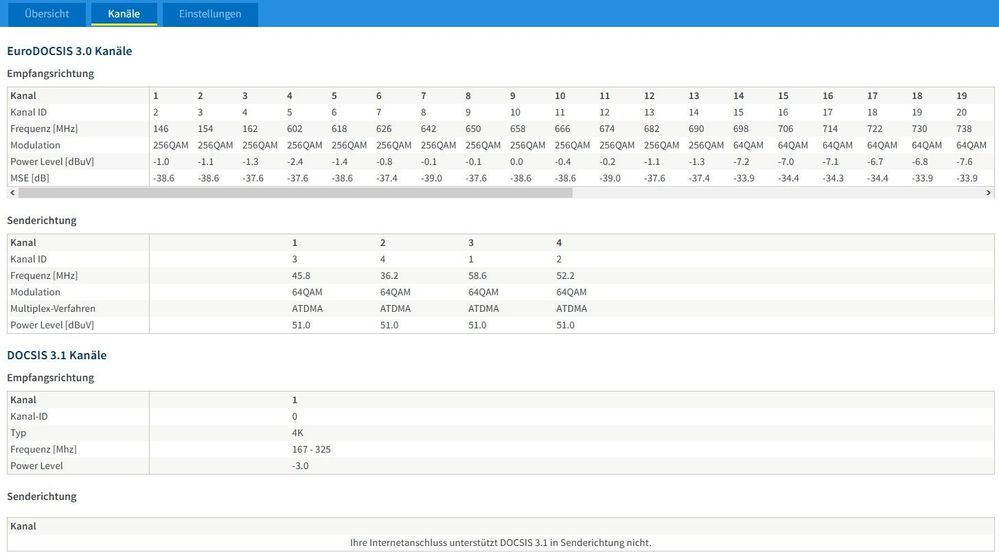Click the Frequenz [Mhz] label in DOCSIS 3.1 table
Viewport: 999px width, 553px height.
click(43, 449)
